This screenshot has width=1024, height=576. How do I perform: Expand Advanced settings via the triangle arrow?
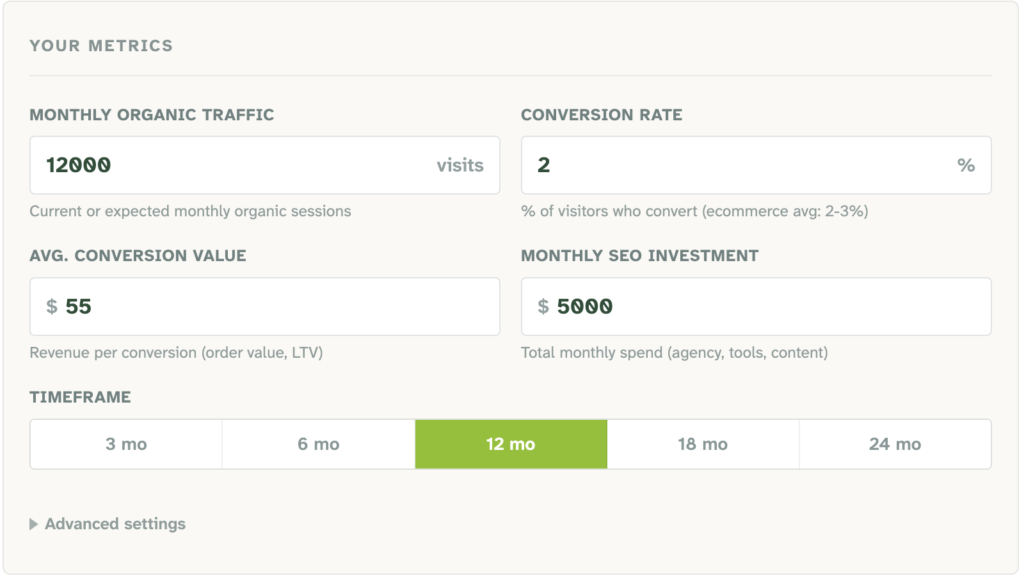pos(34,524)
